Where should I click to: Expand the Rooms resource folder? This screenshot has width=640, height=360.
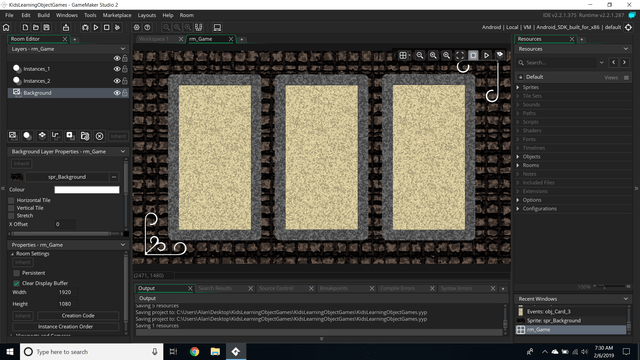518,165
